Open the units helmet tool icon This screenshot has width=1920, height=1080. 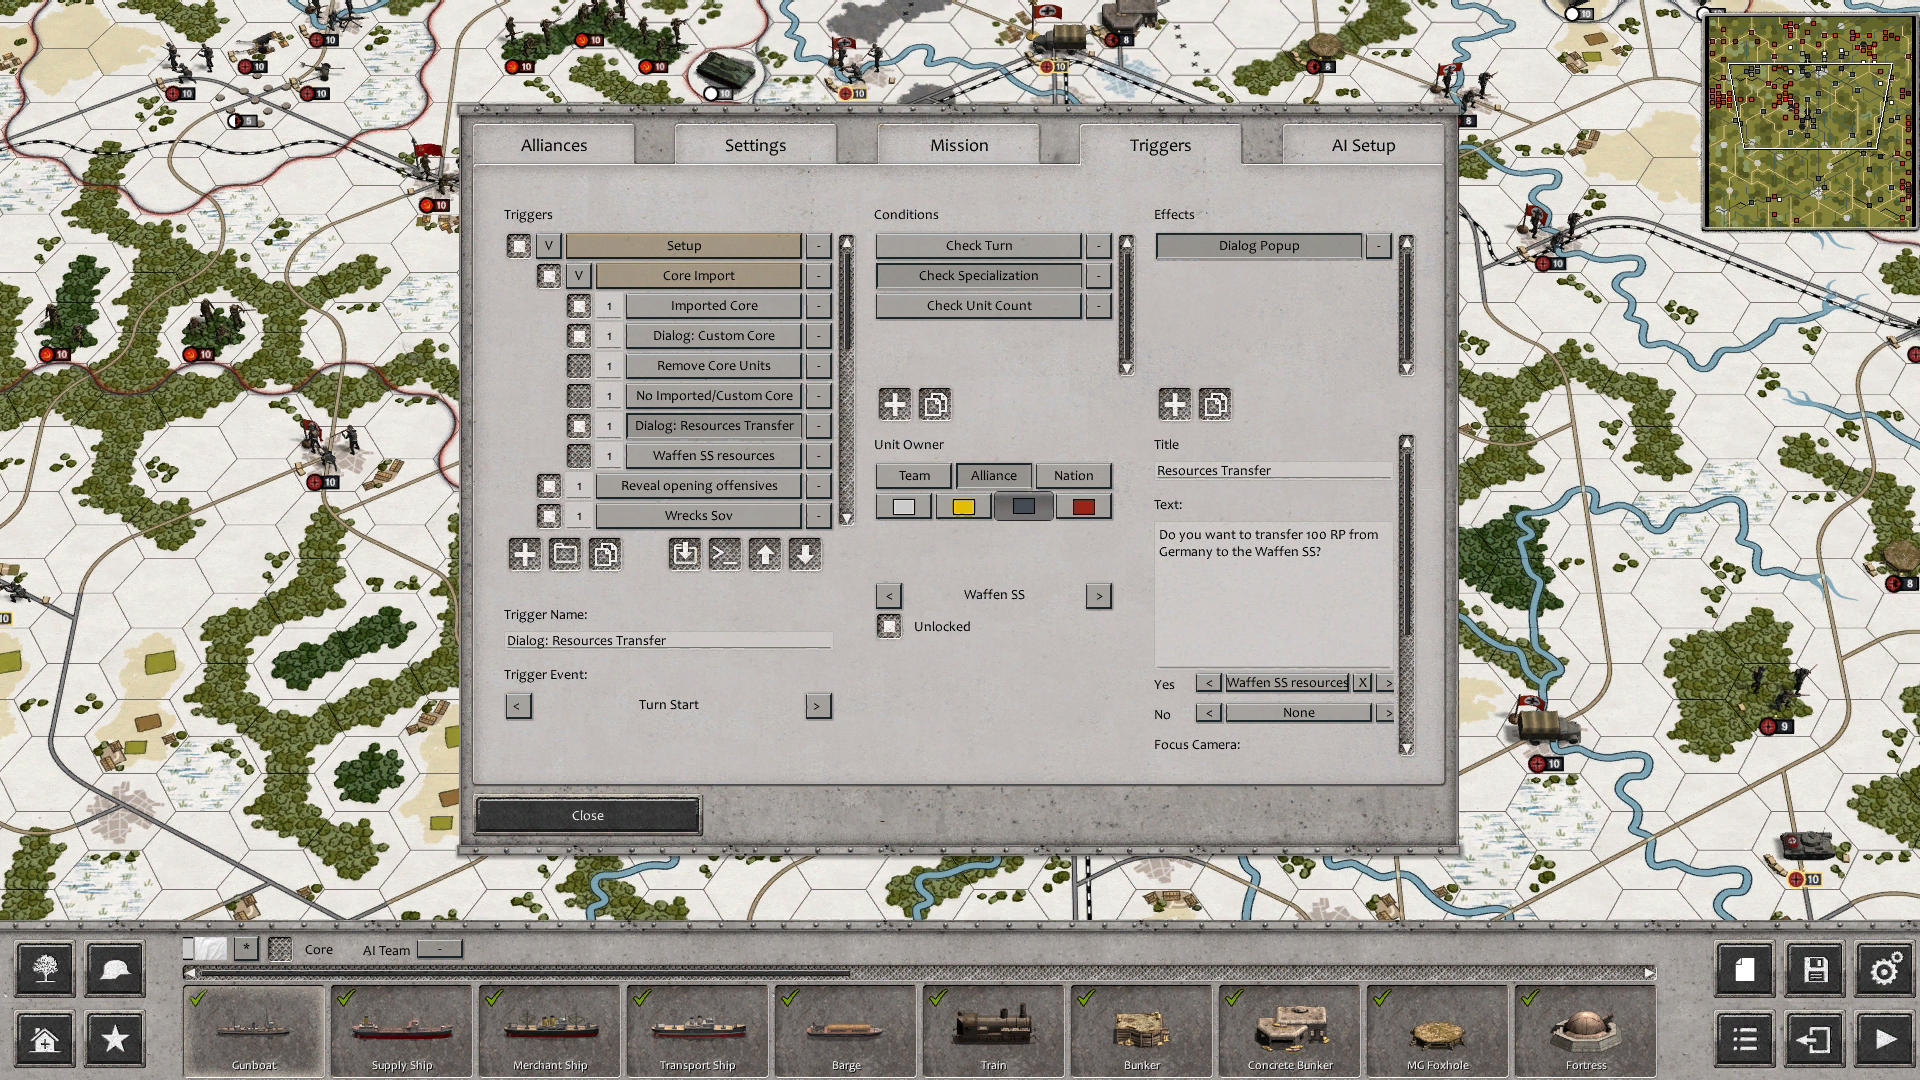click(115, 969)
